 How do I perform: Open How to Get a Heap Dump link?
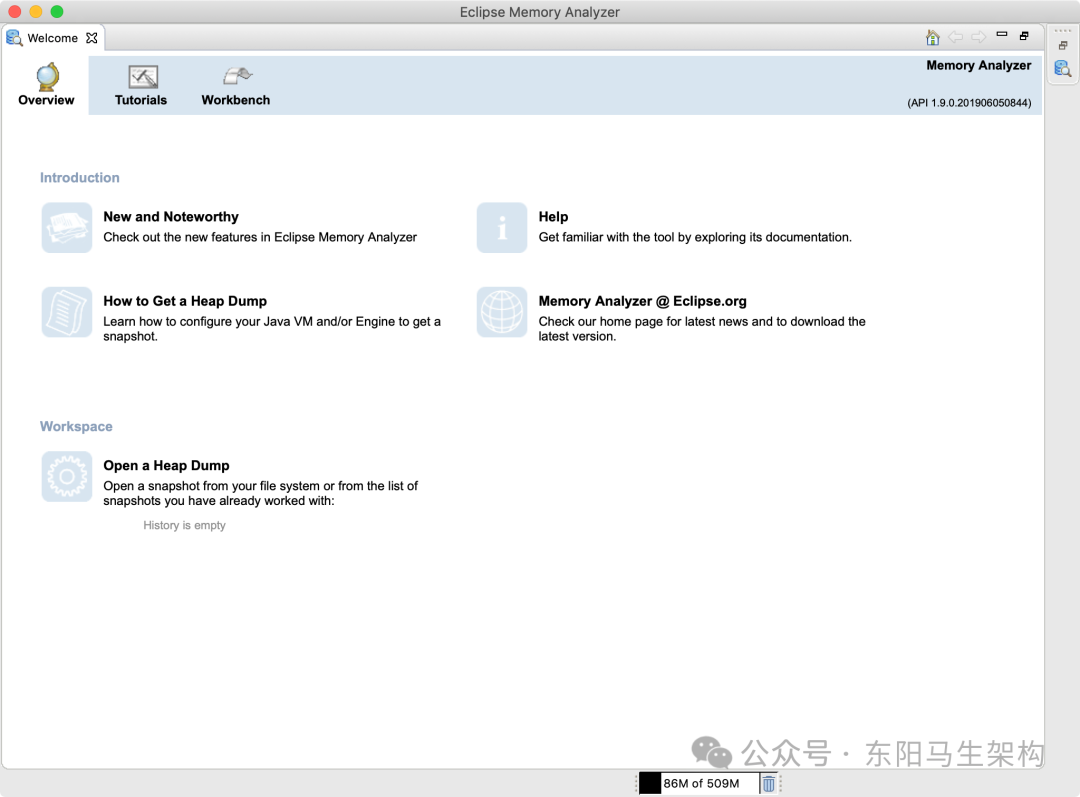pos(185,301)
